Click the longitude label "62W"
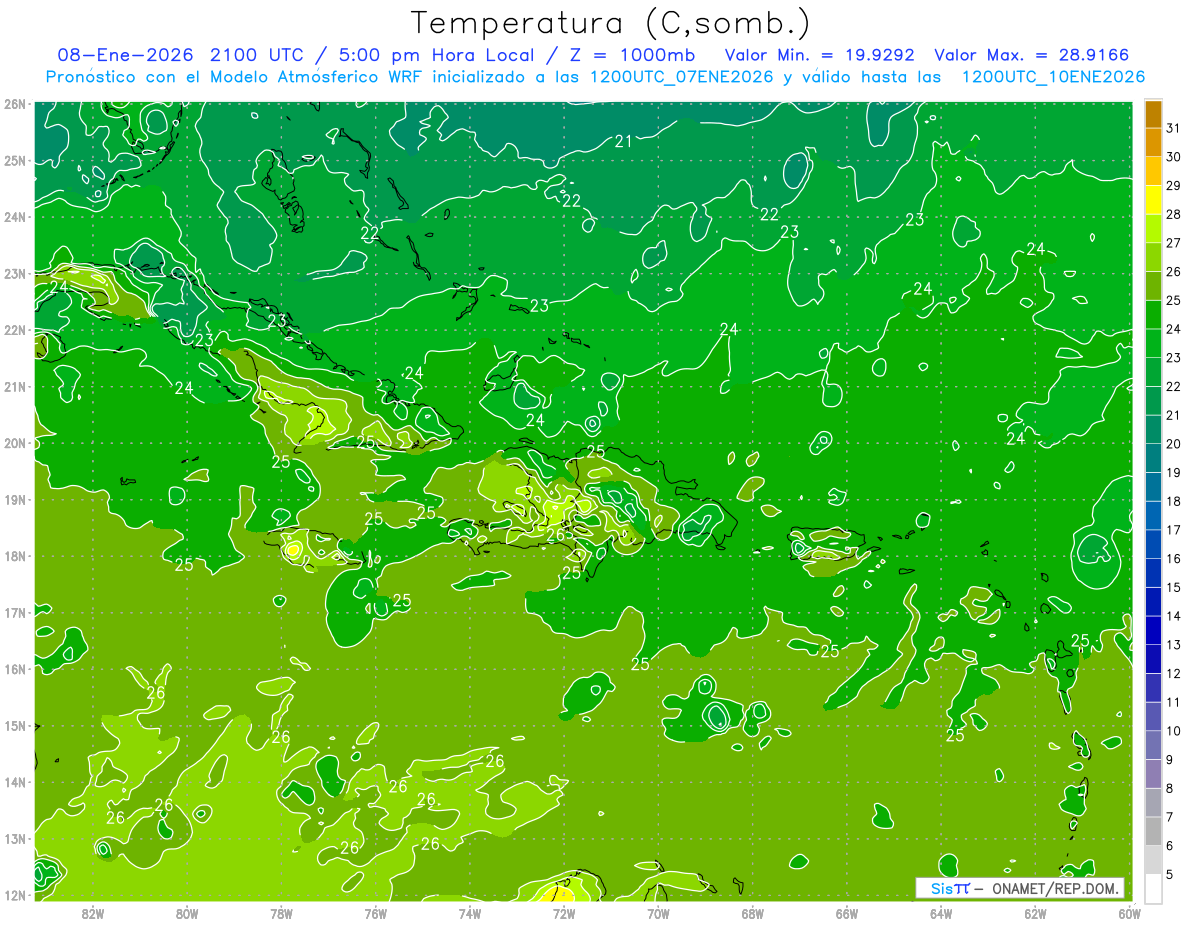The width and height of the screenshot is (1200, 927). (1036, 913)
